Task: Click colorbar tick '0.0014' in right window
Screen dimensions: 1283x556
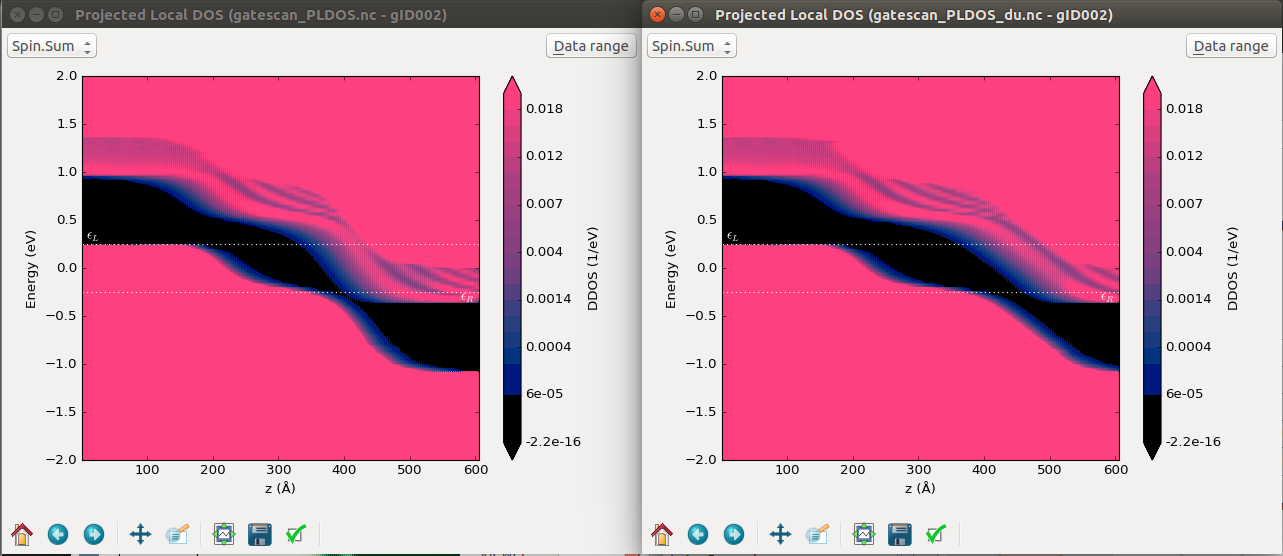Action: [1190, 298]
